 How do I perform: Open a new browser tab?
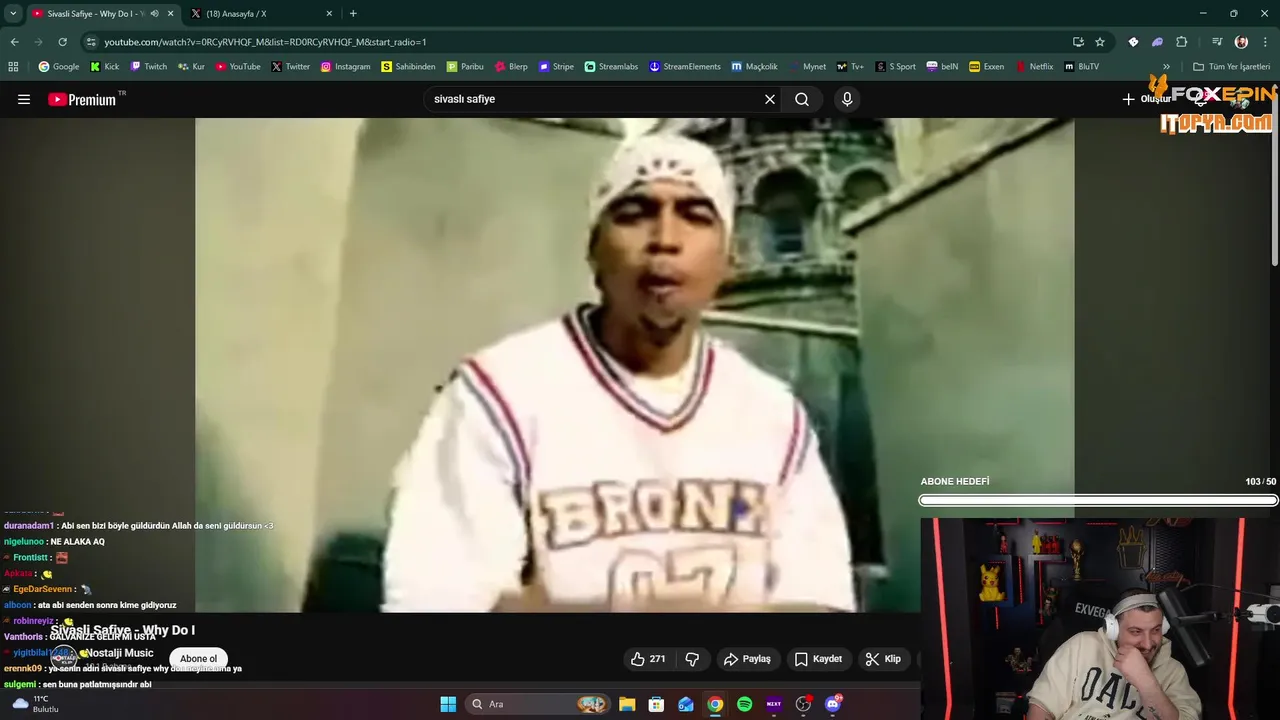point(353,14)
